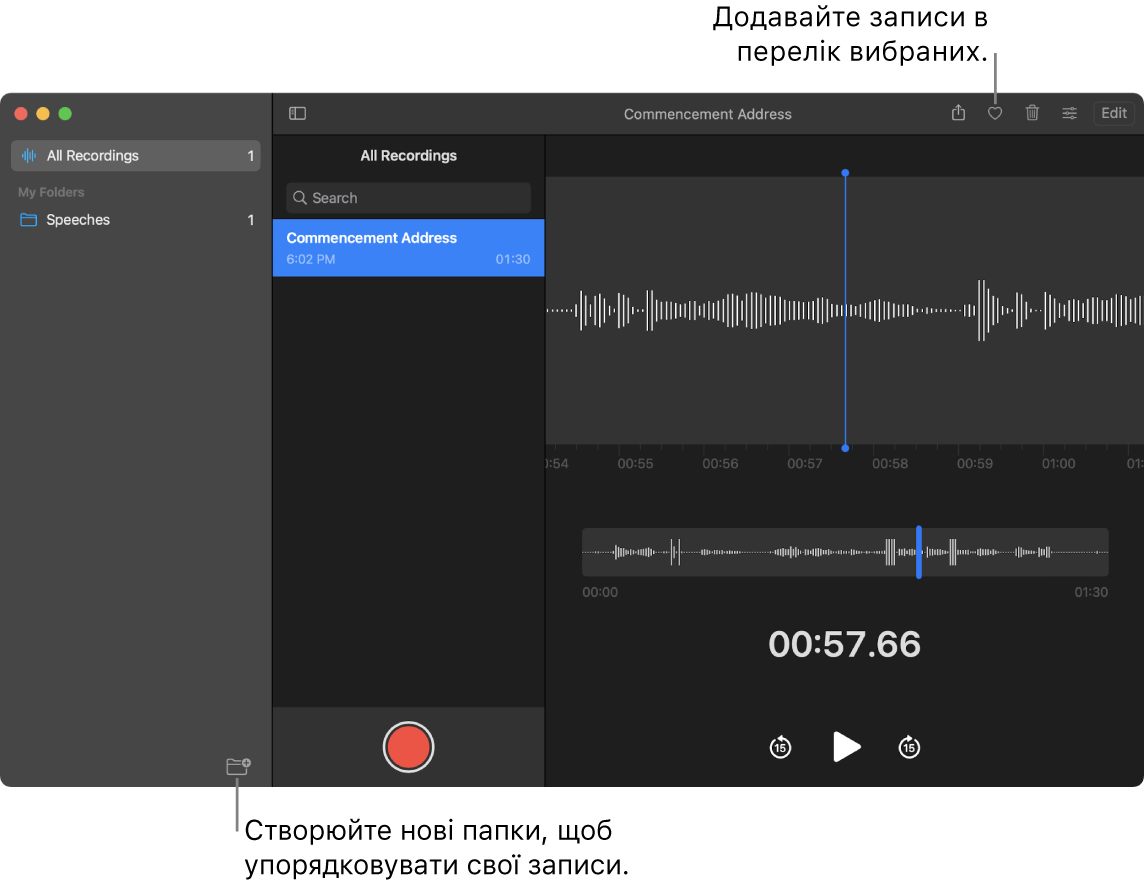Click the yellow minimize window button
This screenshot has width=1144, height=886.
click(x=43, y=114)
